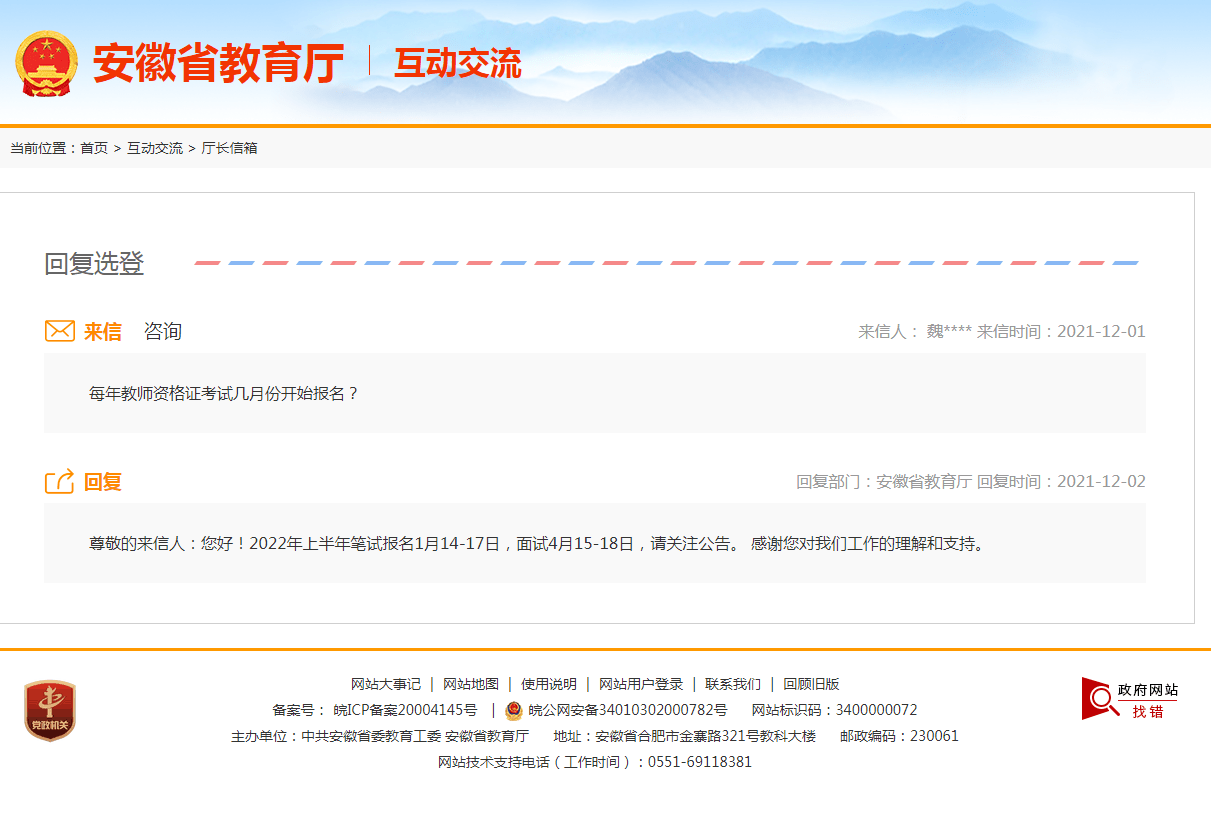The image size is (1211, 826).
Task: Open the 回顾旧版 footer link
Action: tap(811, 684)
